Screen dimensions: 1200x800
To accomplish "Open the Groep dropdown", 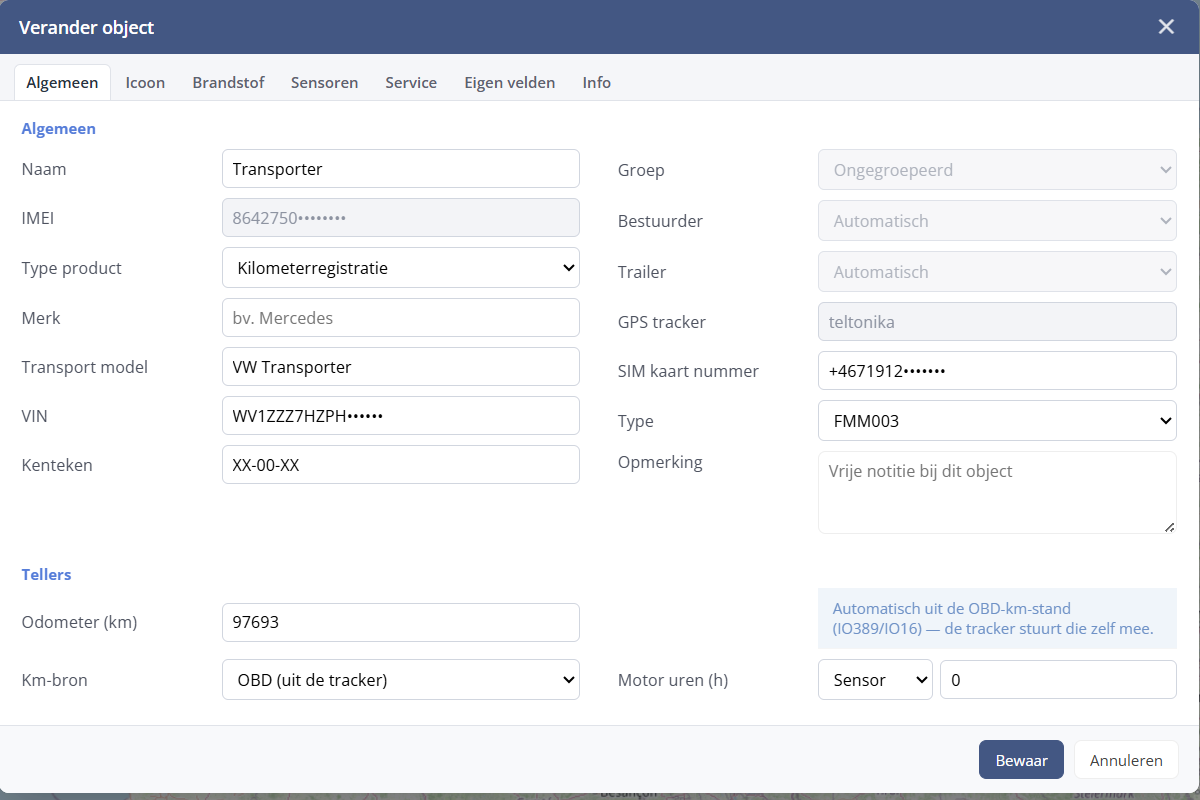I will [997, 170].
